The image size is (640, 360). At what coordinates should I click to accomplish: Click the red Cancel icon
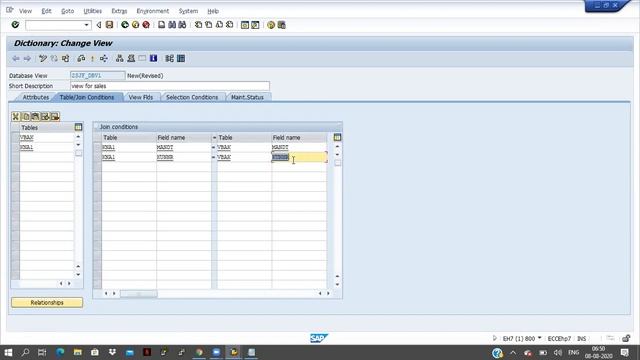[146, 25]
